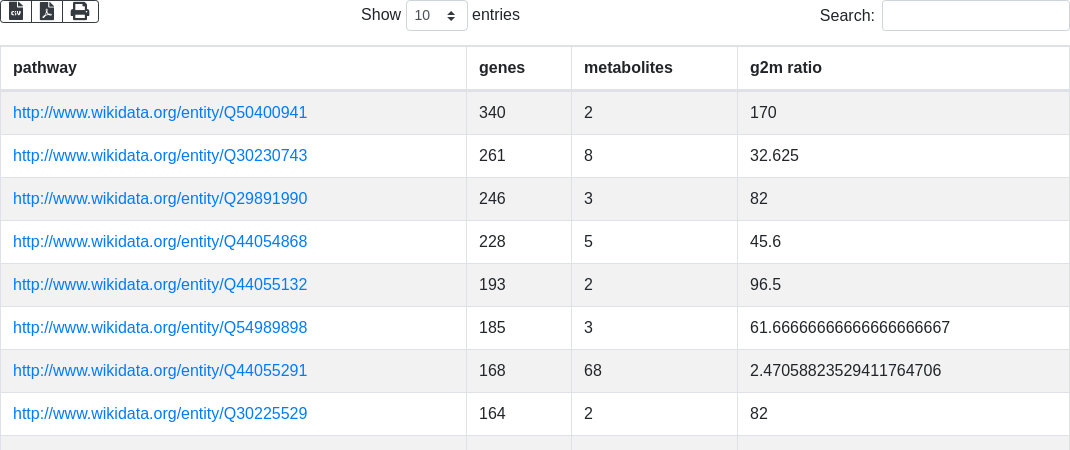Open the Q30225529 Wikidata entity link
The width and height of the screenshot is (1070, 450).
(x=160, y=414)
